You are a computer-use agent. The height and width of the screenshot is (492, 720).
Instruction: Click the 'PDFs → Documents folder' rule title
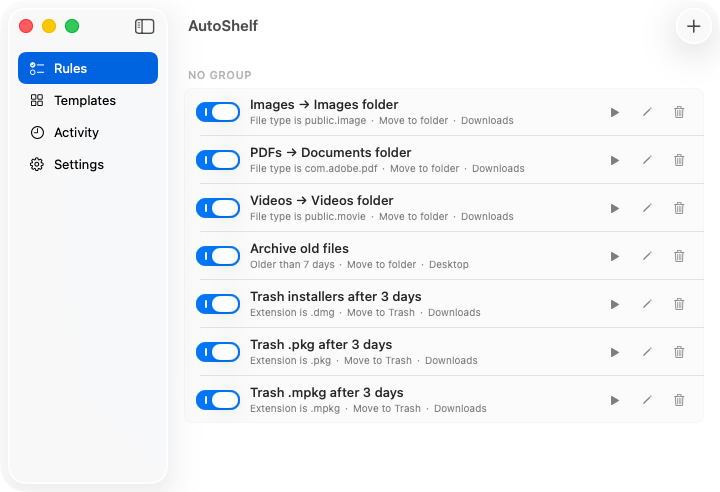pos(331,153)
